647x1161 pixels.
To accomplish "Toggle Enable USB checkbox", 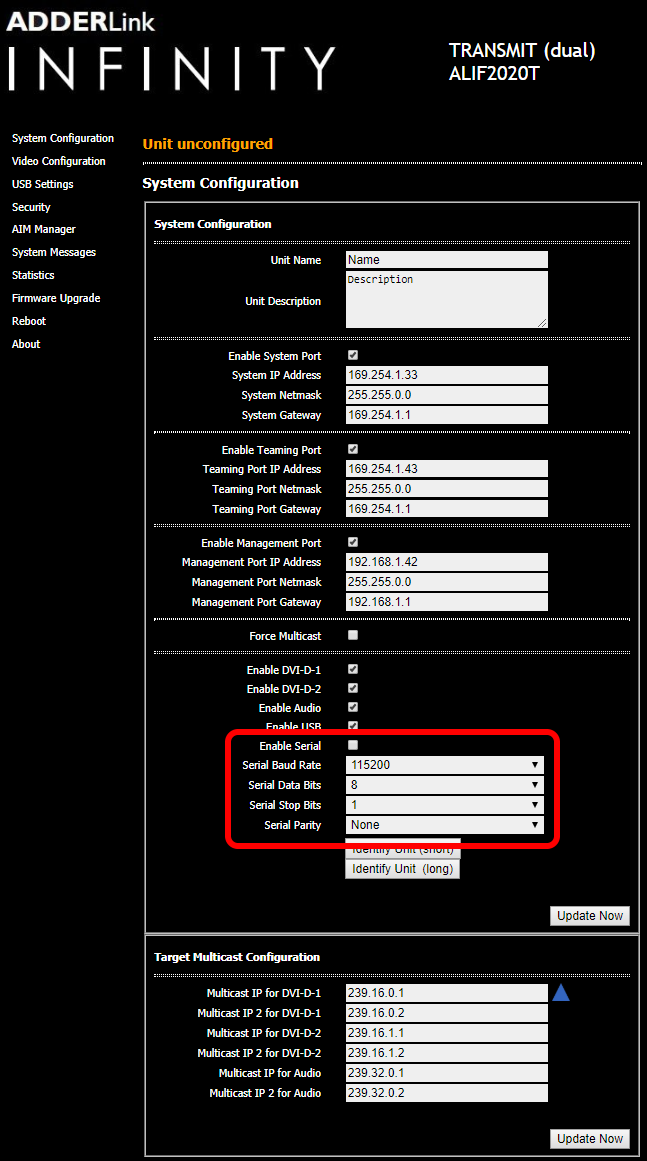I will pos(353,726).
